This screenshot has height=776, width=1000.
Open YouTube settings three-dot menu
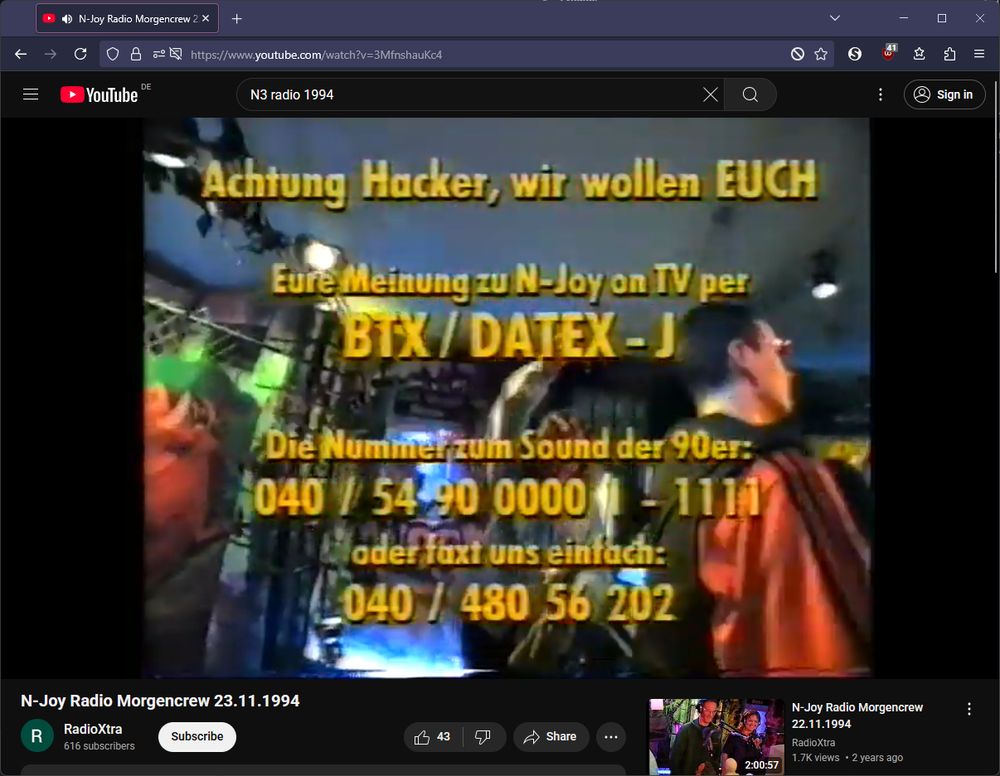point(880,94)
